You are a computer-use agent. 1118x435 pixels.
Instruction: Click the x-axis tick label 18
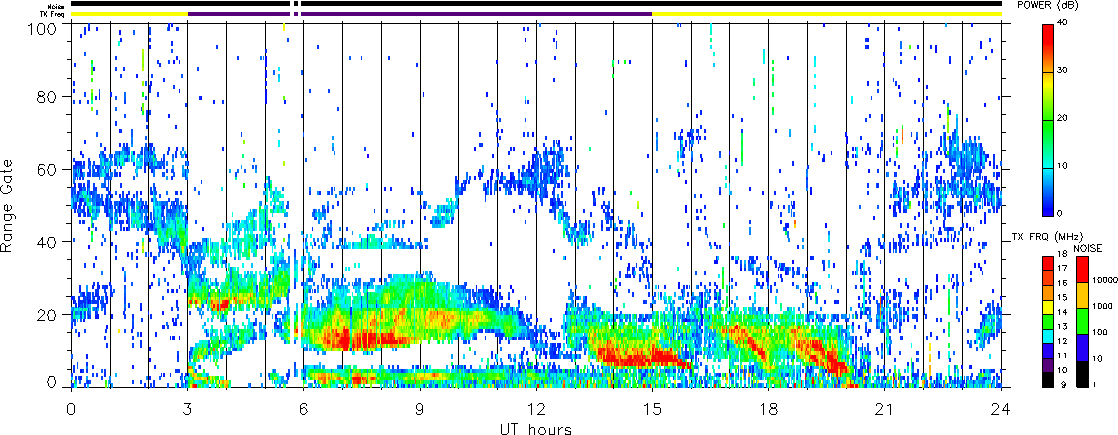pyautogui.click(x=769, y=409)
